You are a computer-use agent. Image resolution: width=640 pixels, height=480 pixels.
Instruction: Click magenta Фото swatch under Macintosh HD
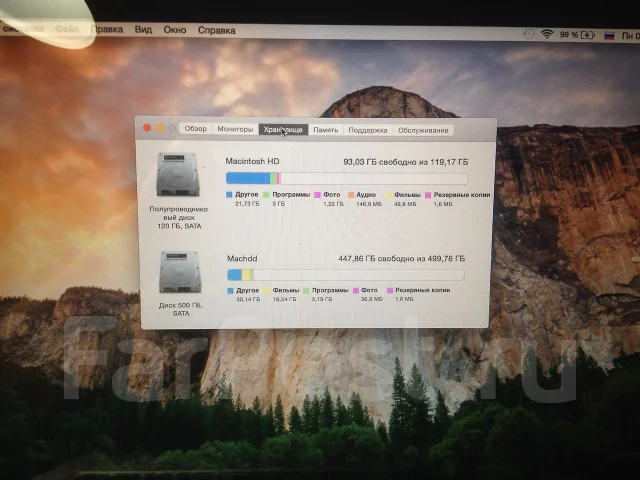click(317, 195)
